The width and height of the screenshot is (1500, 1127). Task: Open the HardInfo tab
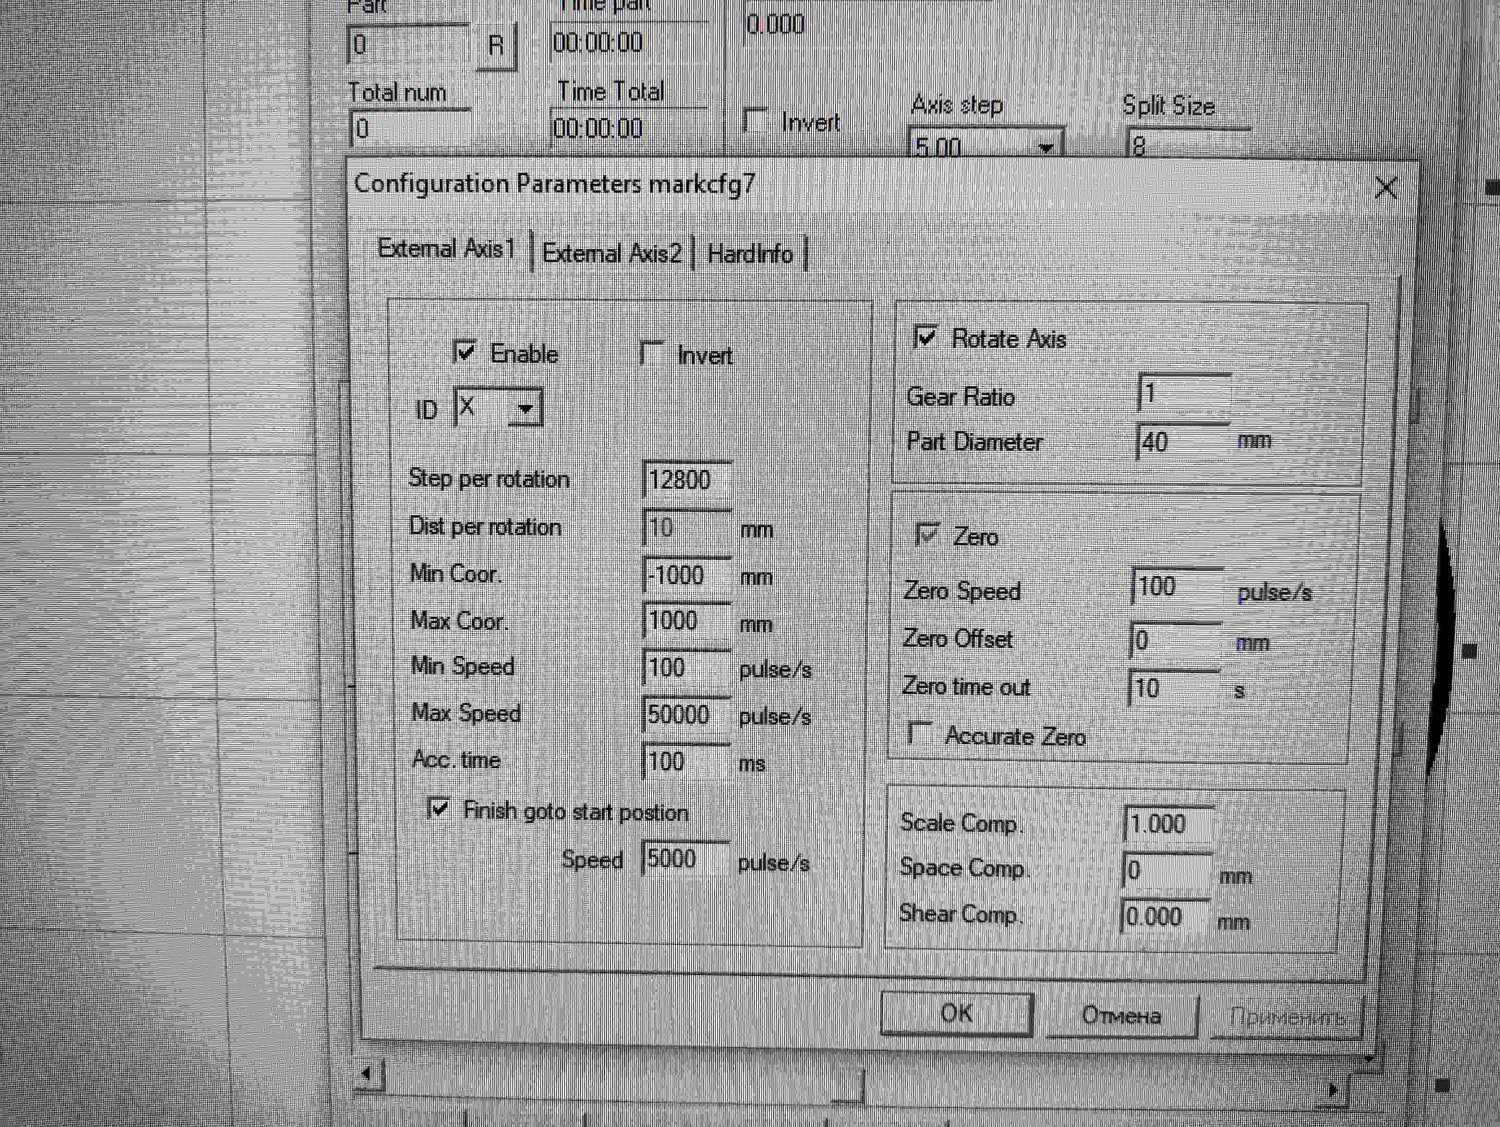(x=750, y=254)
